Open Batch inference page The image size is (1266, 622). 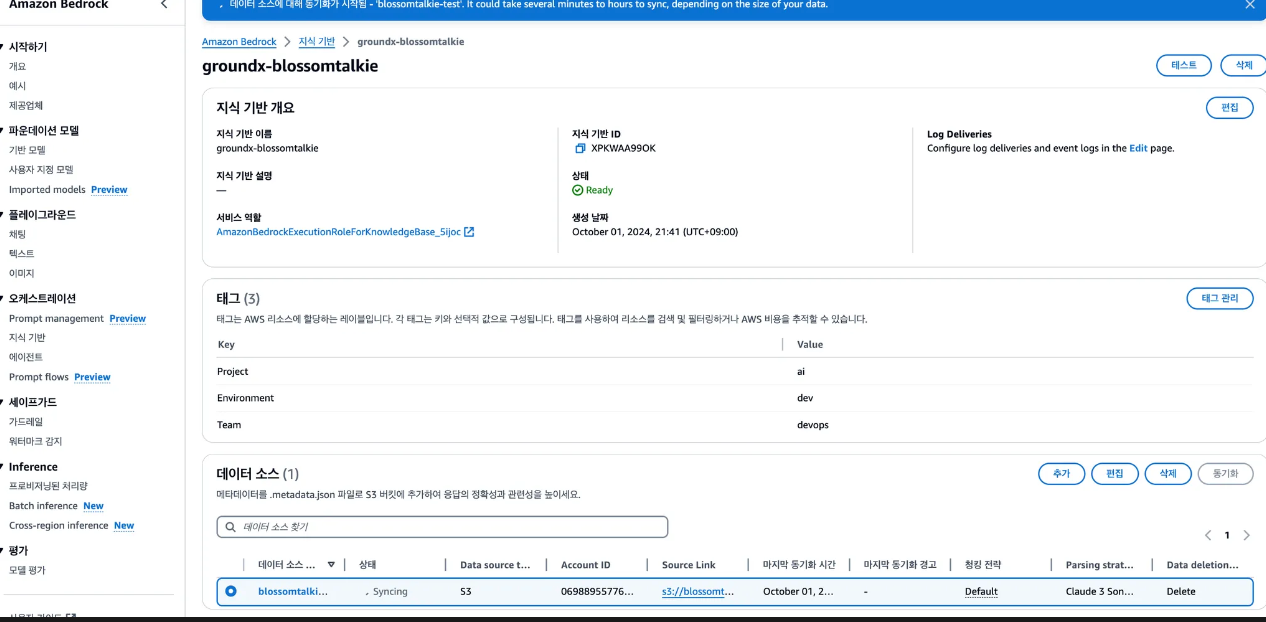(x=43, y=506)
